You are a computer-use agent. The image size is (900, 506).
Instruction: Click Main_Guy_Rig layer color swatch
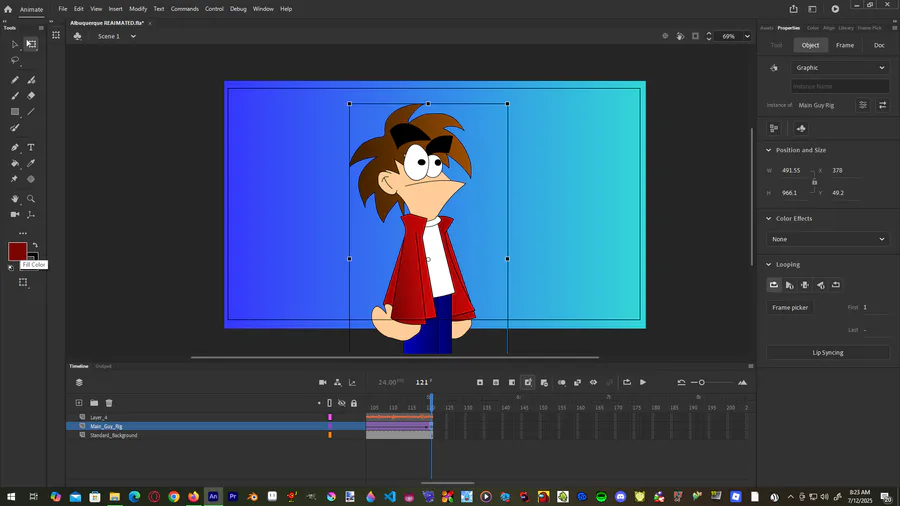click(x=330, y=426)
